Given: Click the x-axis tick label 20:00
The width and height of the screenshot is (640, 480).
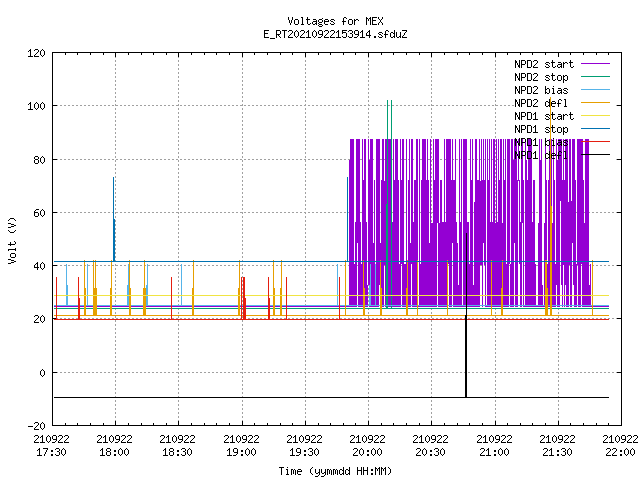Looking at the screenshot, I should (367, 452).
